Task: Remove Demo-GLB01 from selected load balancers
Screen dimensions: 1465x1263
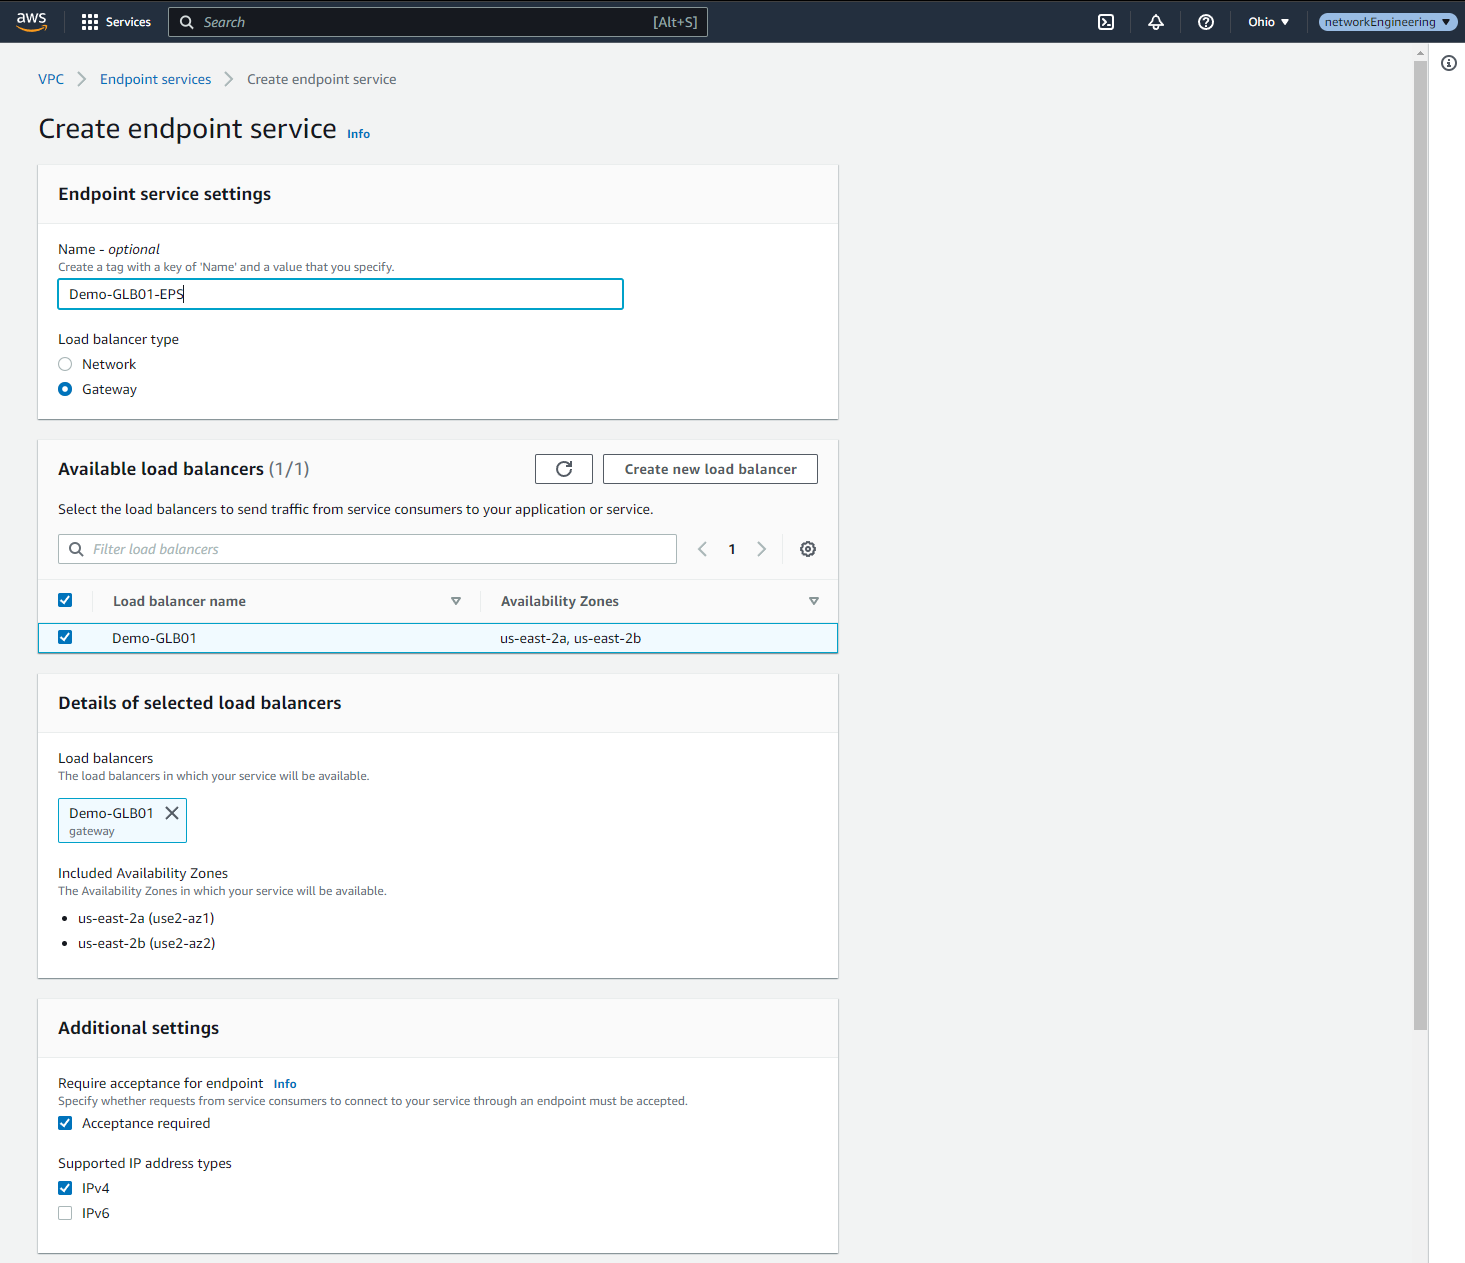Action: 171,812
